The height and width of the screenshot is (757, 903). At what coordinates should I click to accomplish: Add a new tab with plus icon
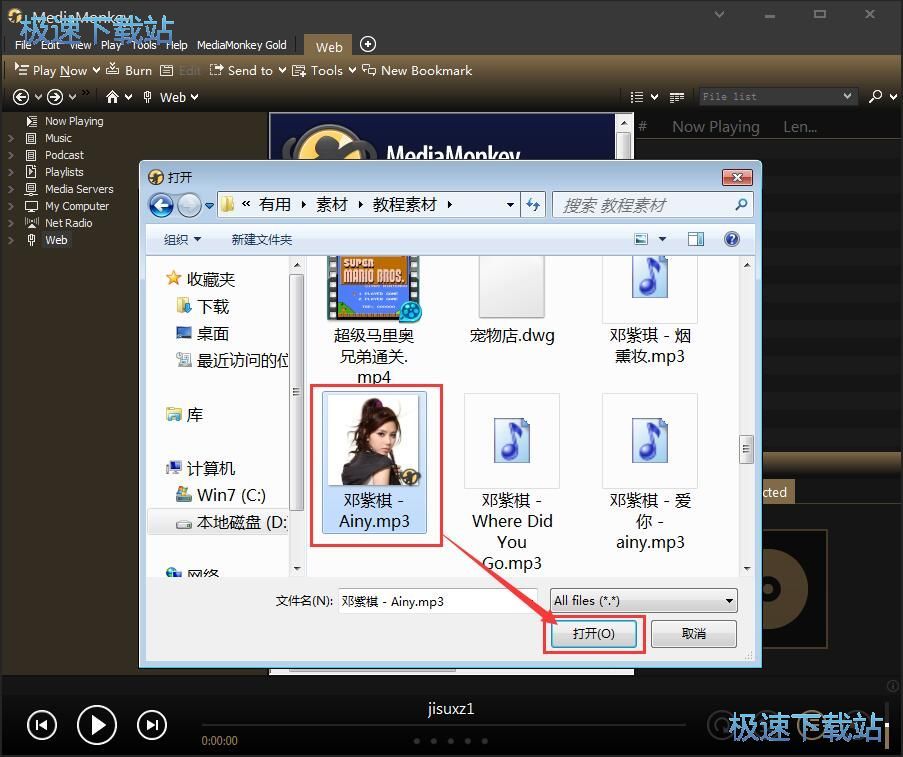[x=368, y=44]
